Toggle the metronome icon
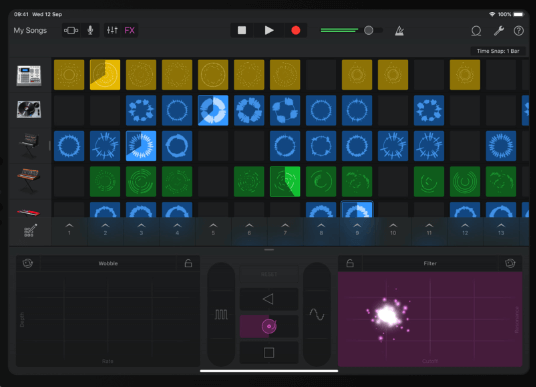This screenshot has width=536, height=387. (x=399, y=31)
